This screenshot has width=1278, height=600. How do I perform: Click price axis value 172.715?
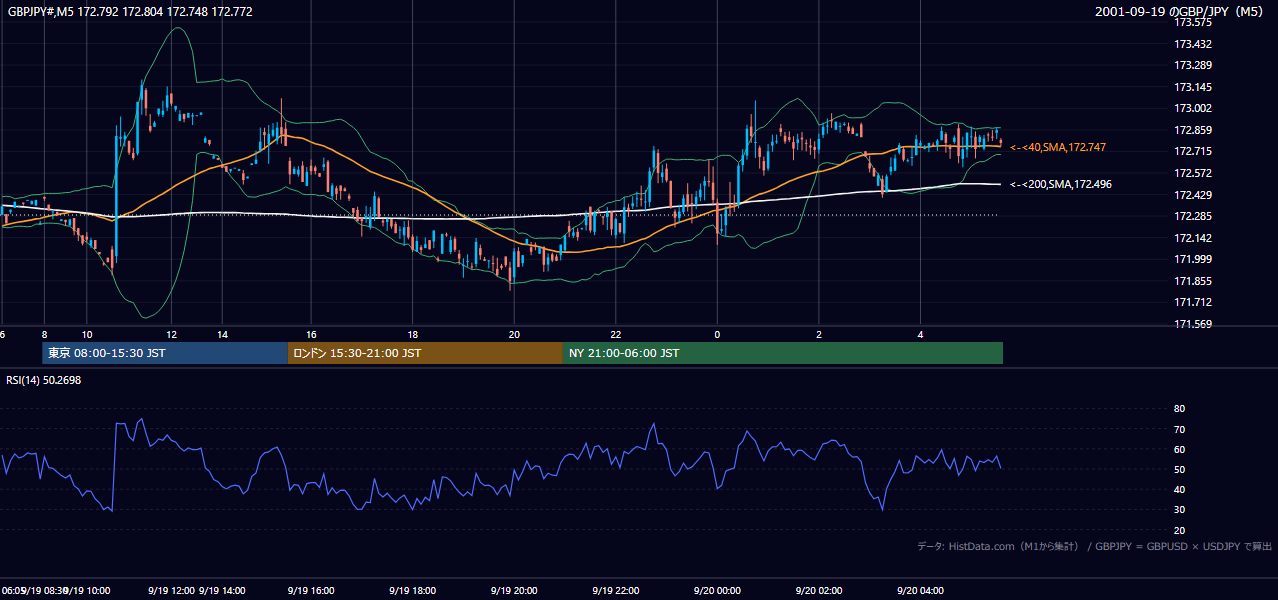click(1194, 151)
